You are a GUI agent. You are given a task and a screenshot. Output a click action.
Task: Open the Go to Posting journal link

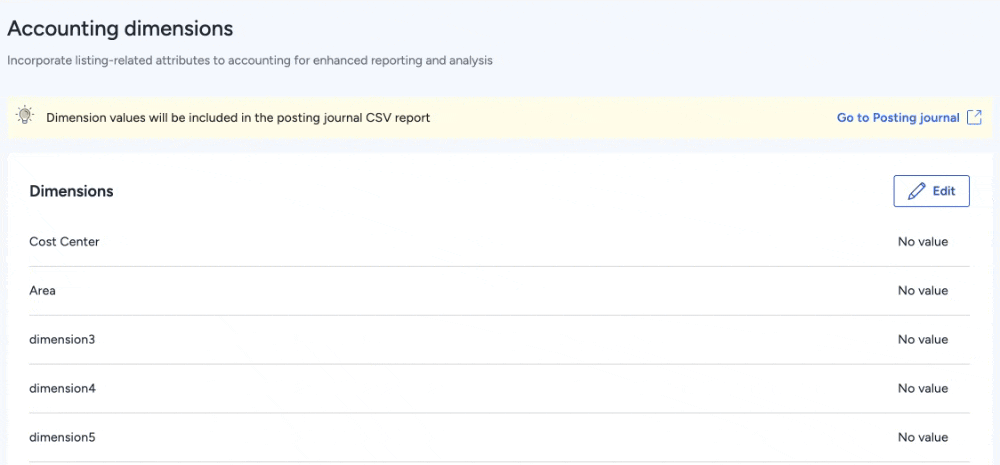coord(898,118)
